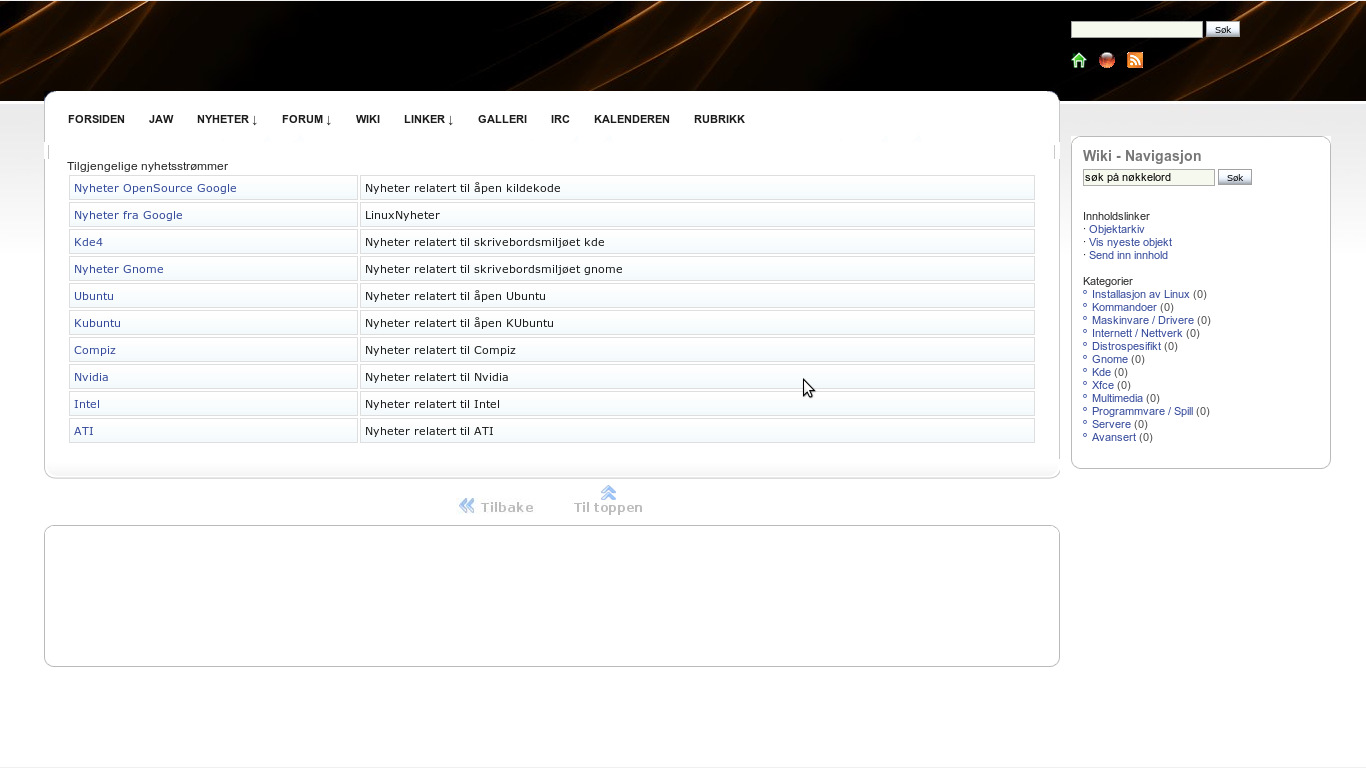1366x768 pixels.
Task: Open the Kubuntu news feed
Action: click(97, 323)
